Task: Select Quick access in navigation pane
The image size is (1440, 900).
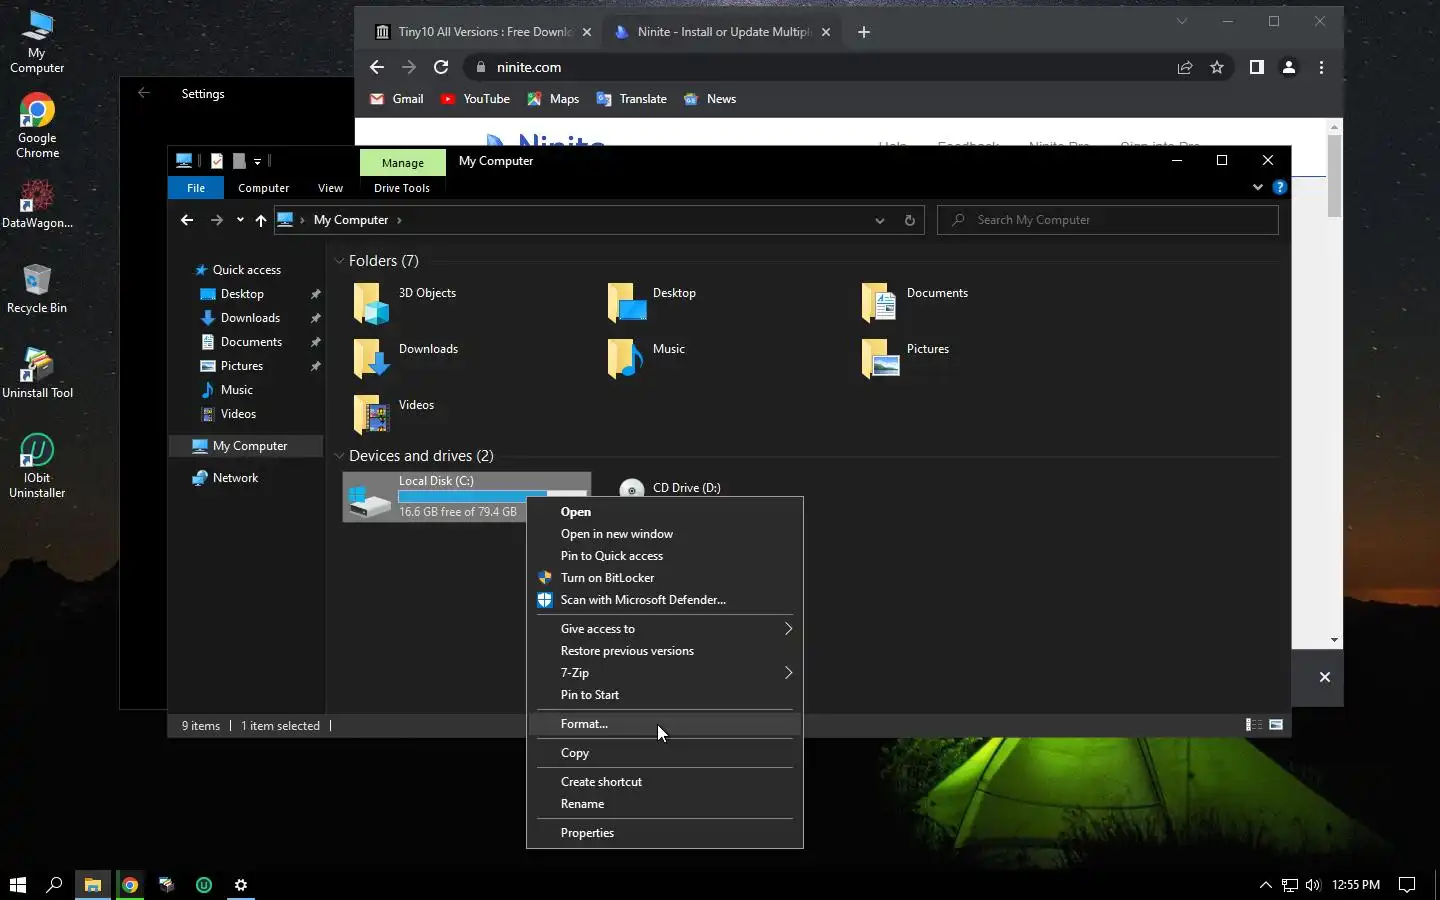Action: pos(246,270)
